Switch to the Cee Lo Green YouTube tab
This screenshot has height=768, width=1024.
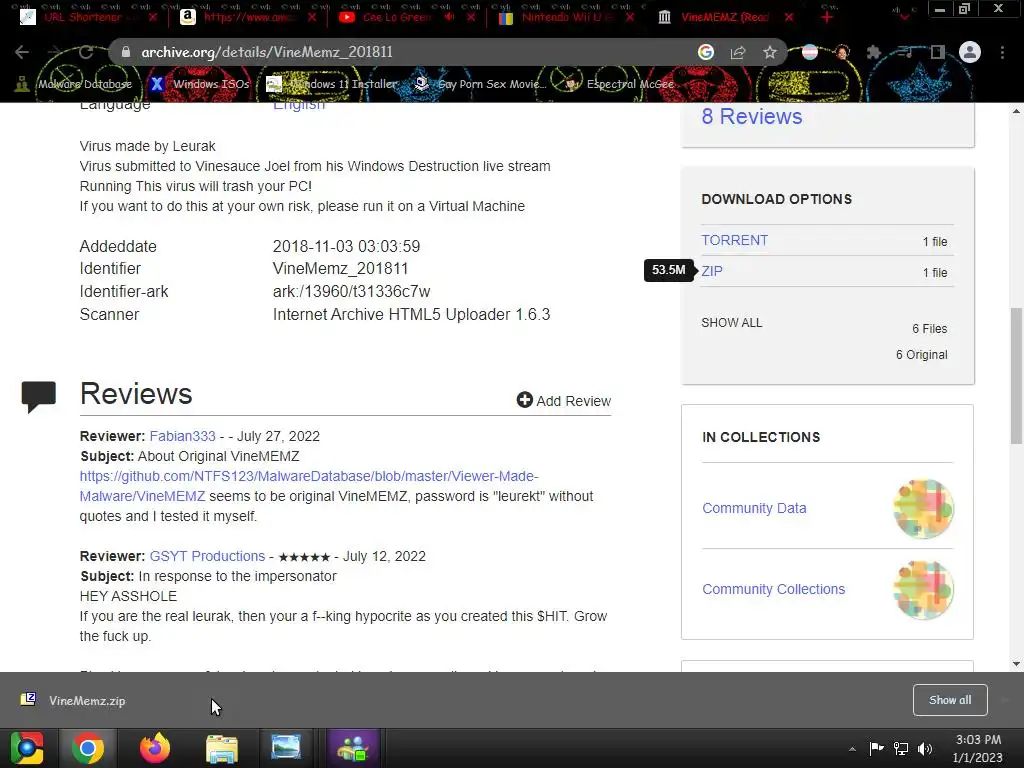tap(397, 17)
